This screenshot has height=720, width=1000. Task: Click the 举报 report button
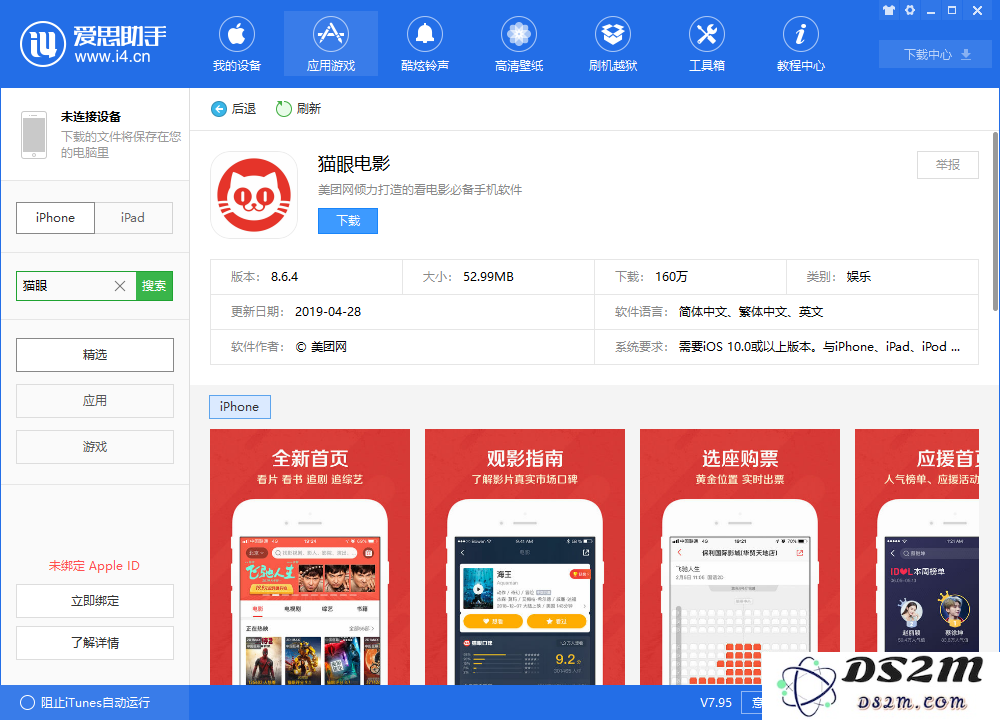pos(948,165)
